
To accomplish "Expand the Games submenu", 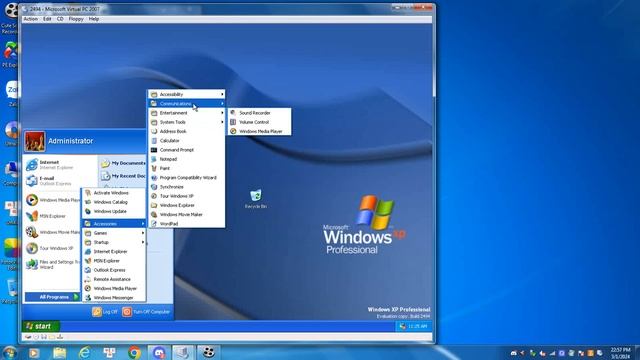I will point(114,233).
